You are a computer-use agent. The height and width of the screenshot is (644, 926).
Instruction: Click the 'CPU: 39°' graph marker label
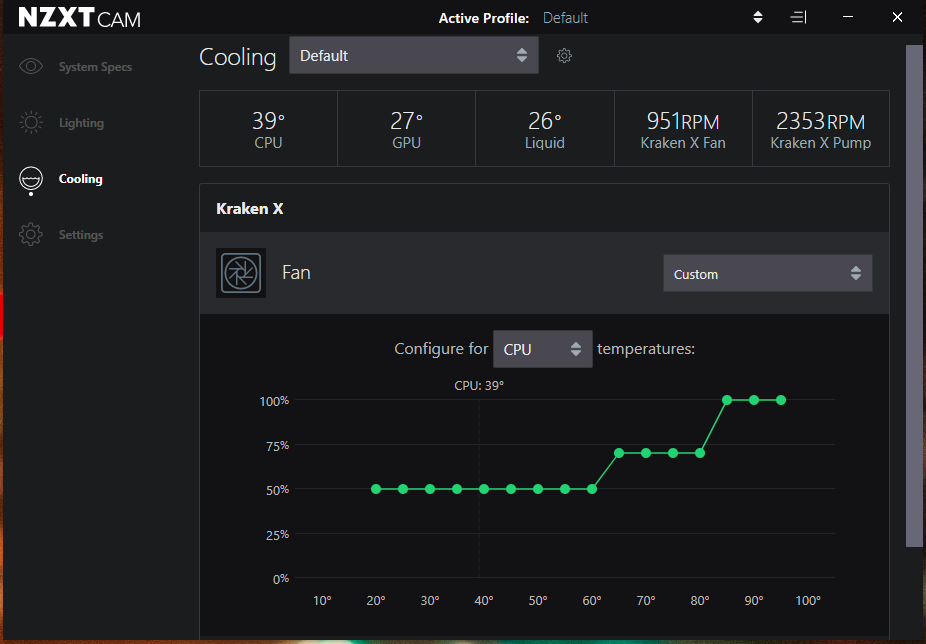[479, 386]
